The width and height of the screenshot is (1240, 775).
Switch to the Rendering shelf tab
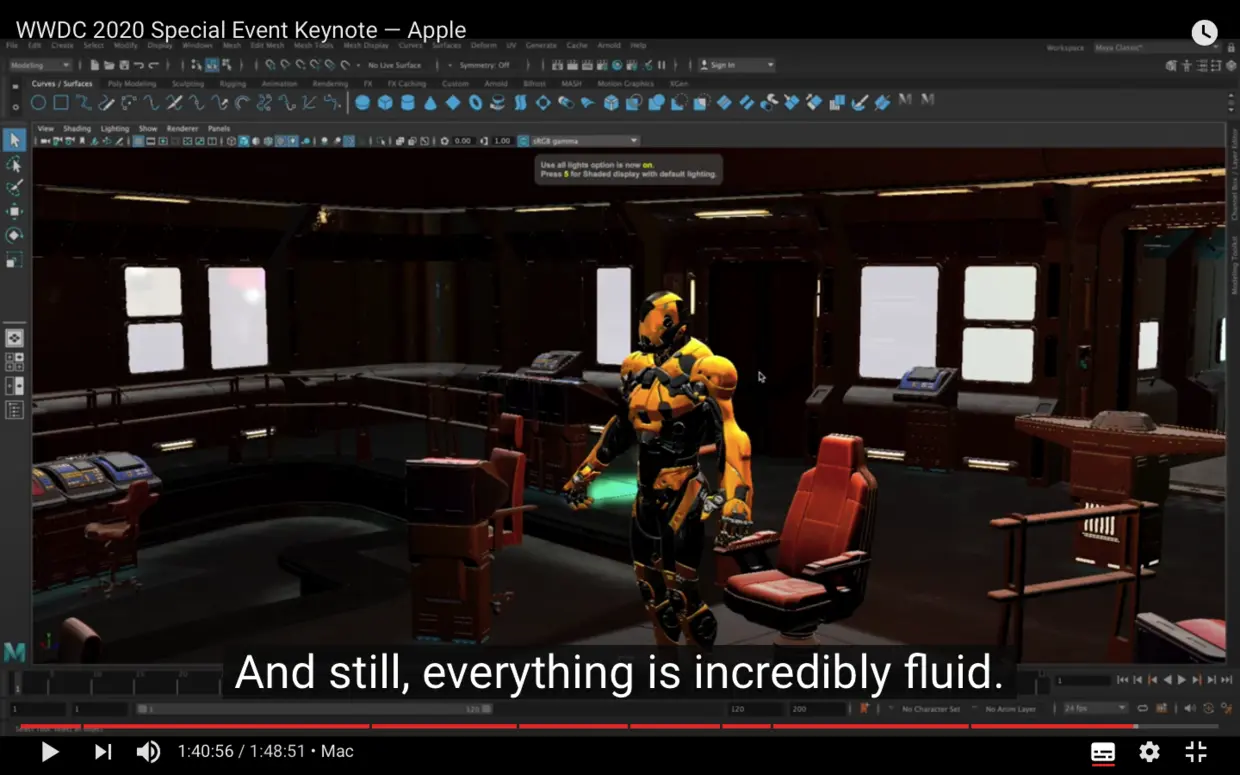click(330, 84)
